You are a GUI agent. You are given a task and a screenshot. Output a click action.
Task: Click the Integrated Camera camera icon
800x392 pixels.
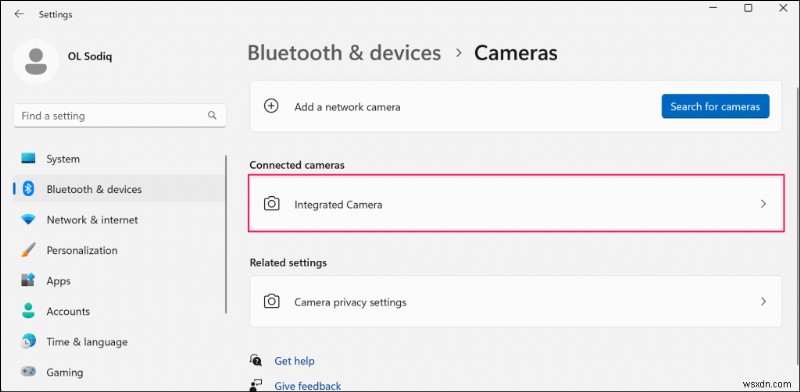click(x=271, y=204)
